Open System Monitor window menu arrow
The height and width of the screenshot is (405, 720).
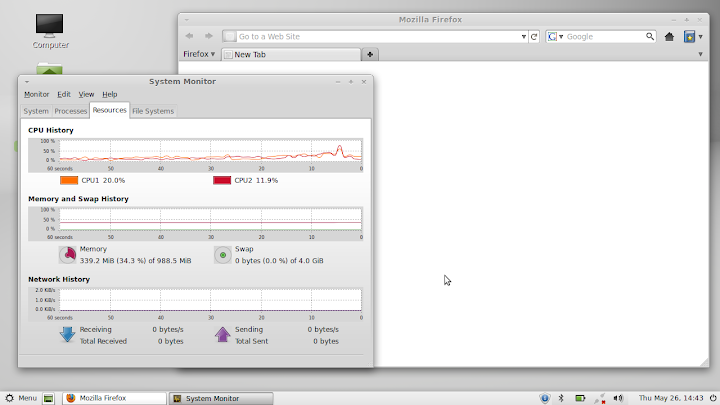27,82
